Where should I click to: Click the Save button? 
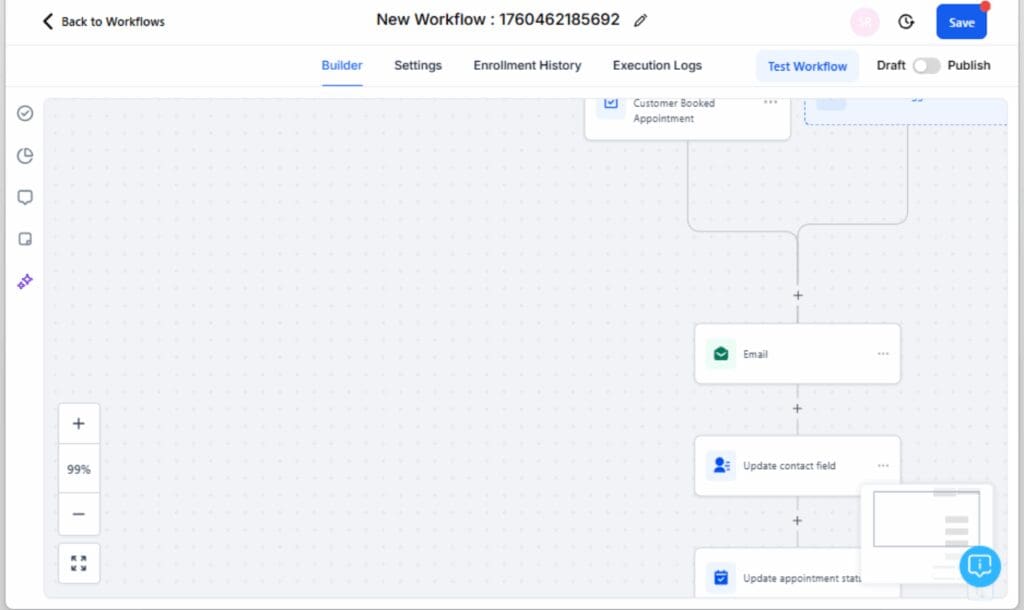point(960,21)
